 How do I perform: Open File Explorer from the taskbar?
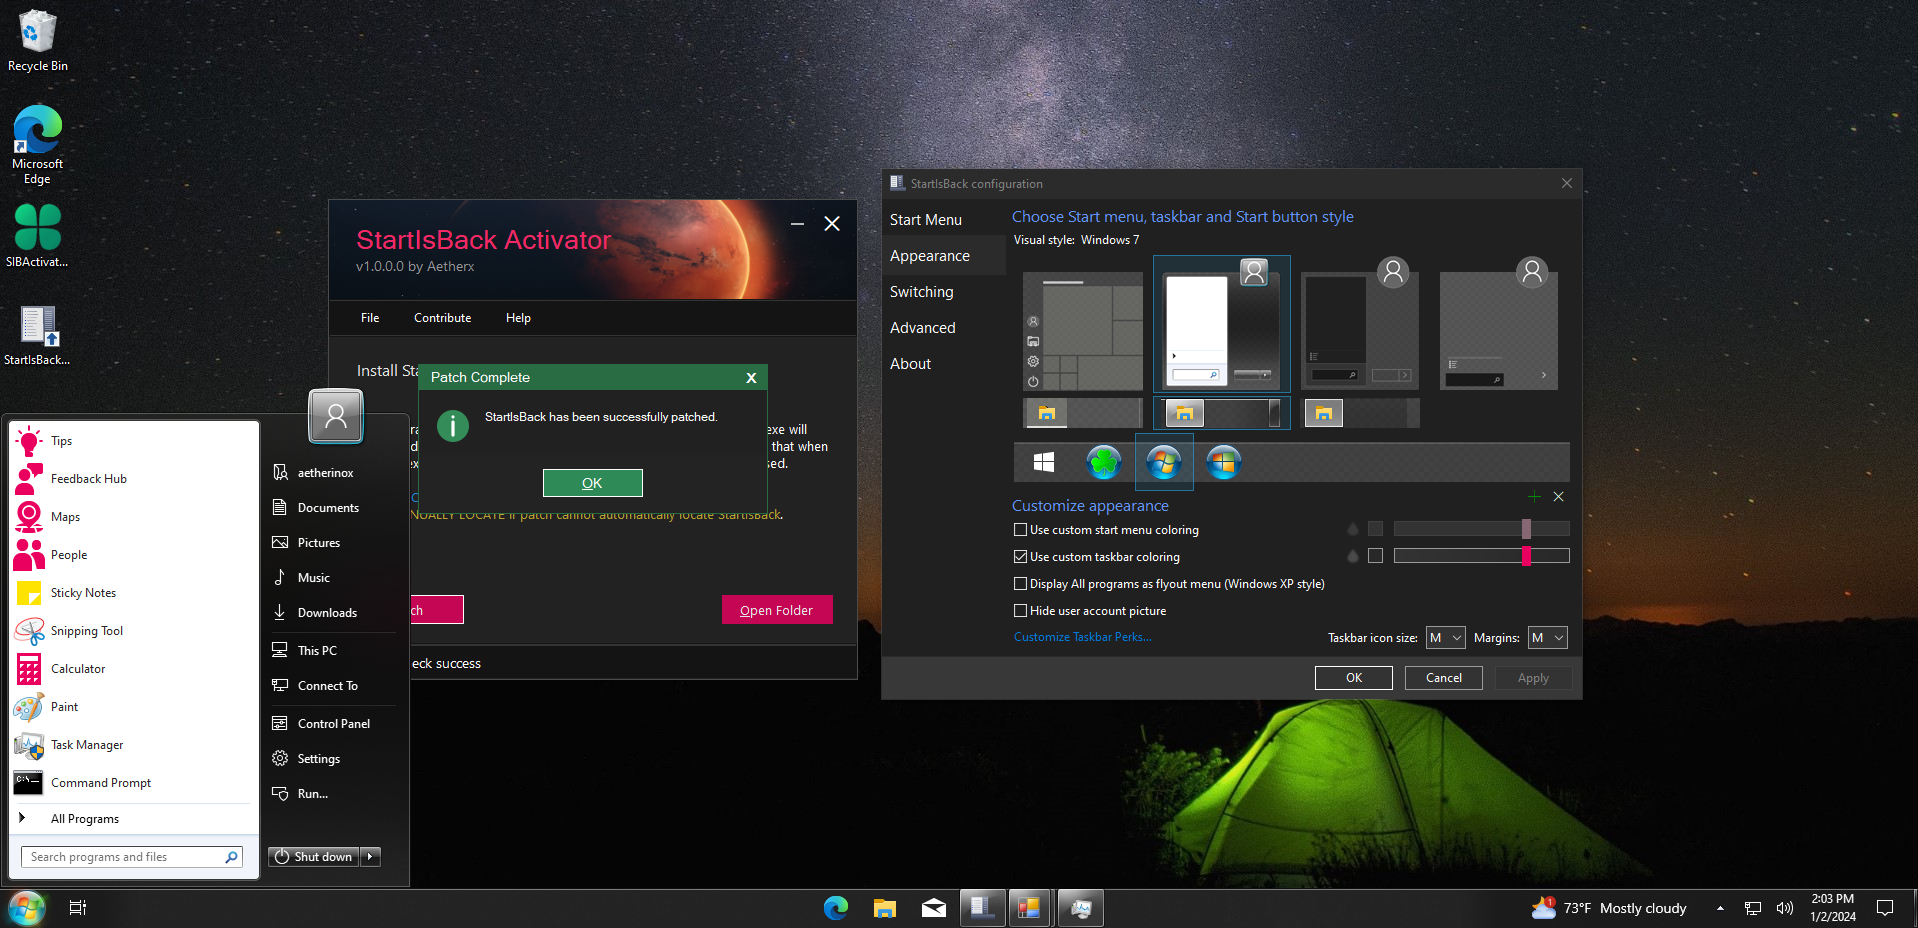pyautogui.click(x=885, y=908)
